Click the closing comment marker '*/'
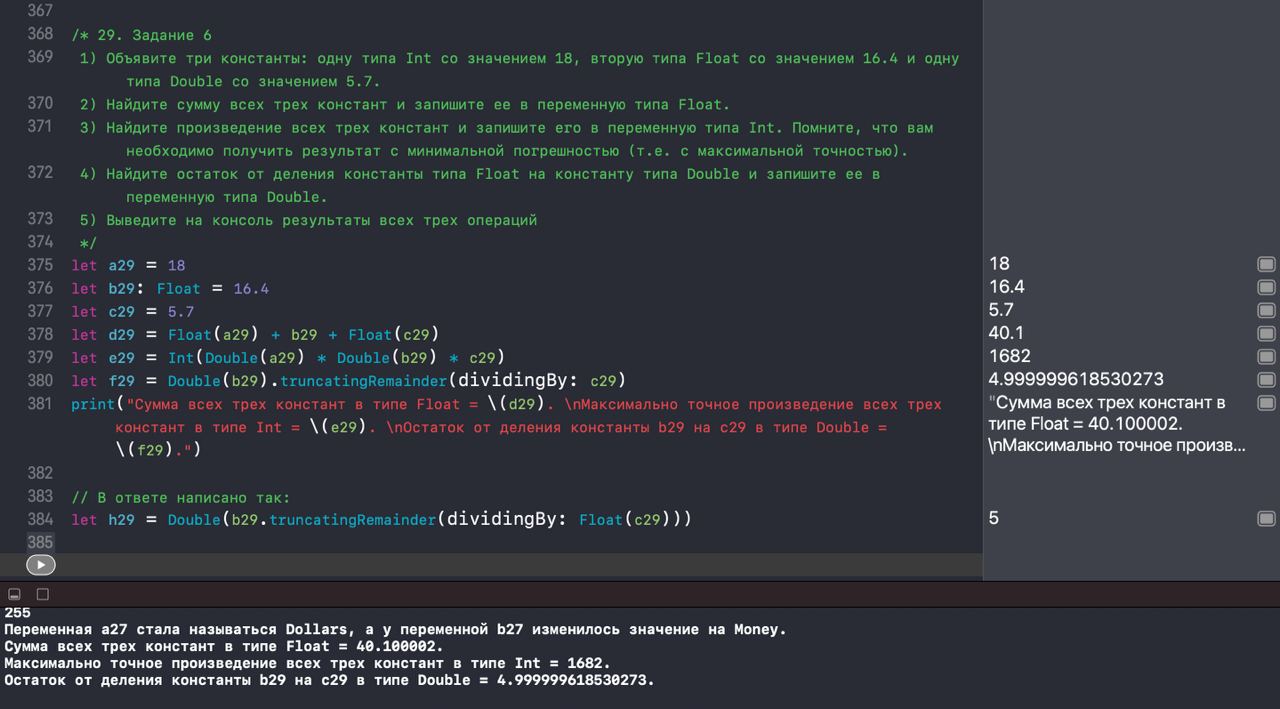This screenshot has height=709, width=1280. pos(88,243)
